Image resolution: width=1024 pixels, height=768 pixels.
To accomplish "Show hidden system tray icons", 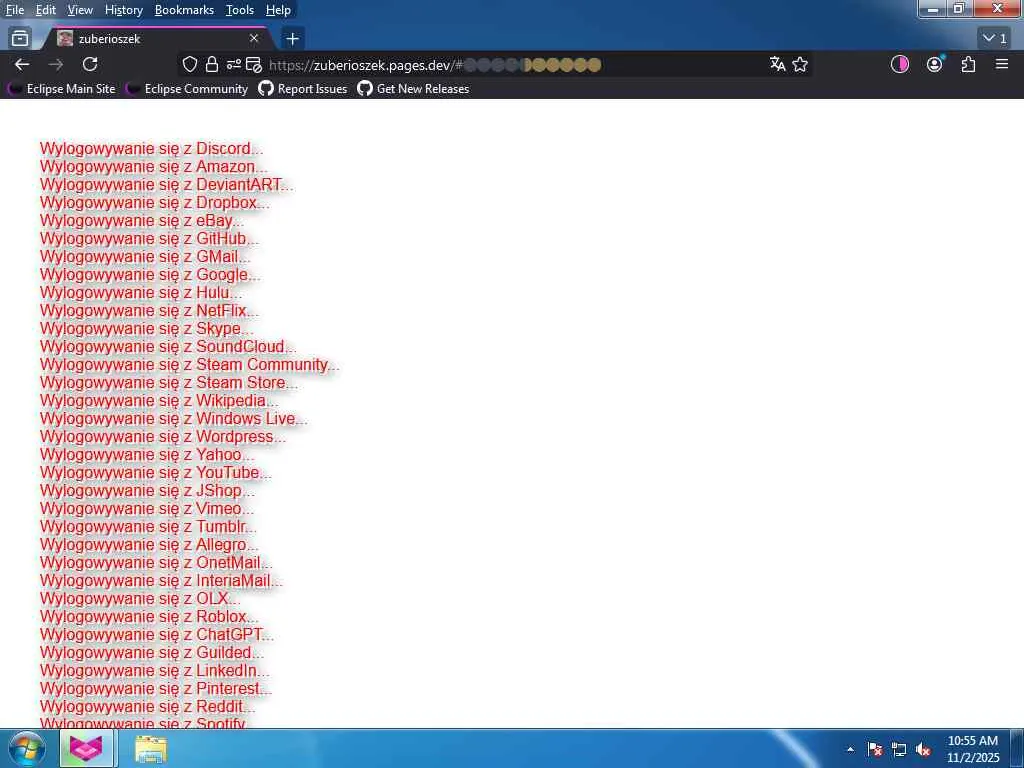I will click(850, 749).
